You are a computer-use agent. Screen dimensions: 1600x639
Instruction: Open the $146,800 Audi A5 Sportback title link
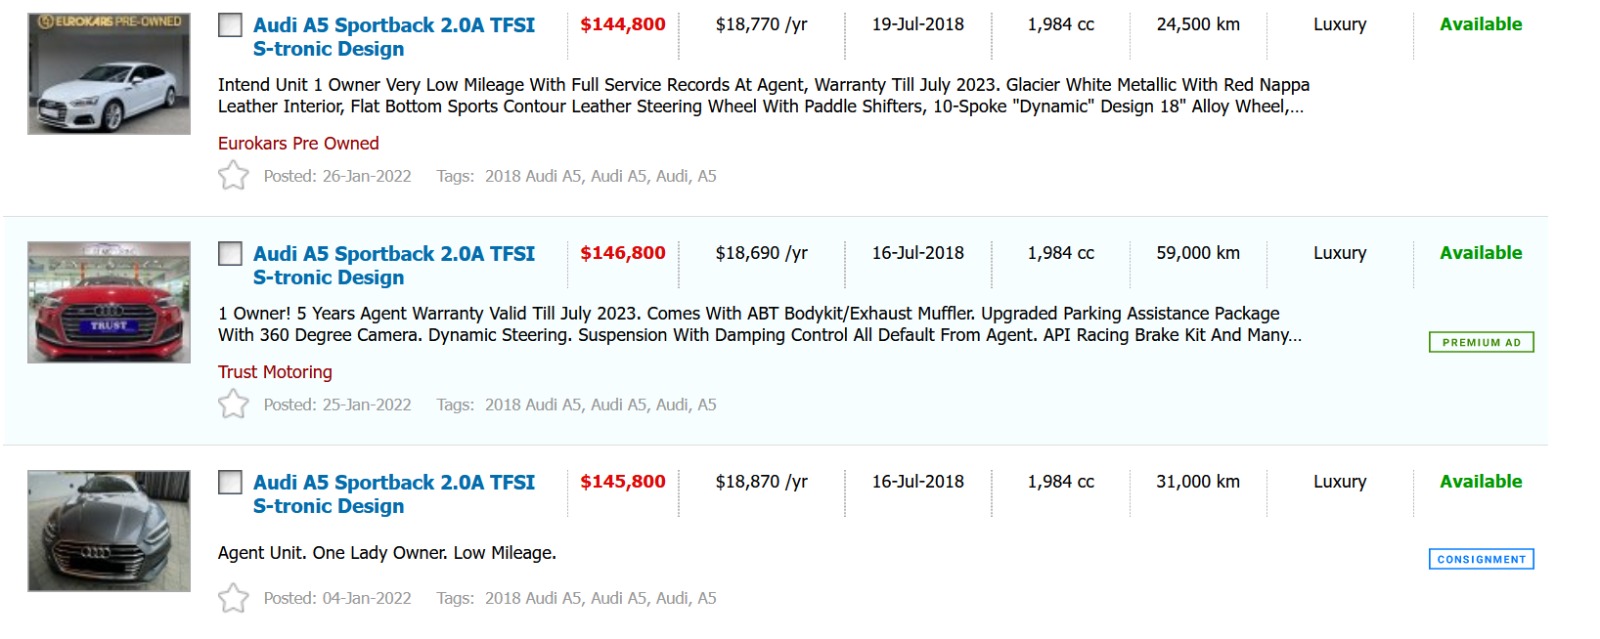tap(393, 265)
